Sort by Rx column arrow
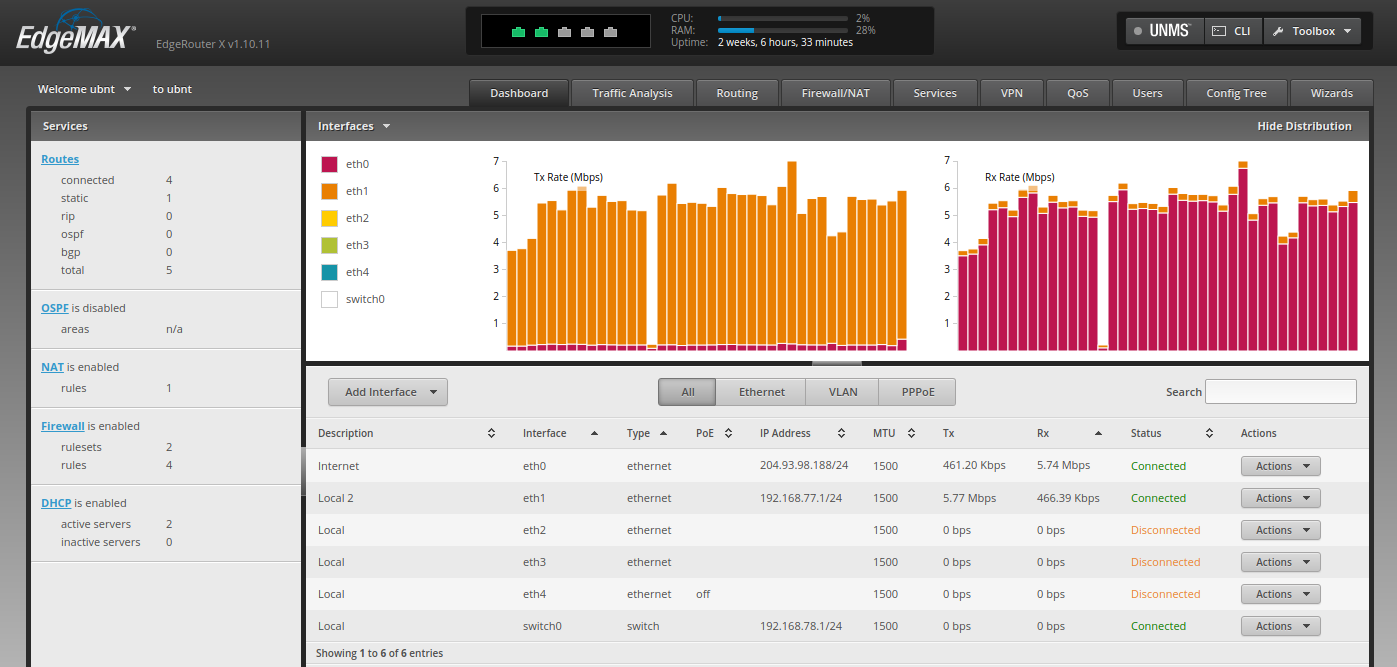 click(x=1099, y=433)
